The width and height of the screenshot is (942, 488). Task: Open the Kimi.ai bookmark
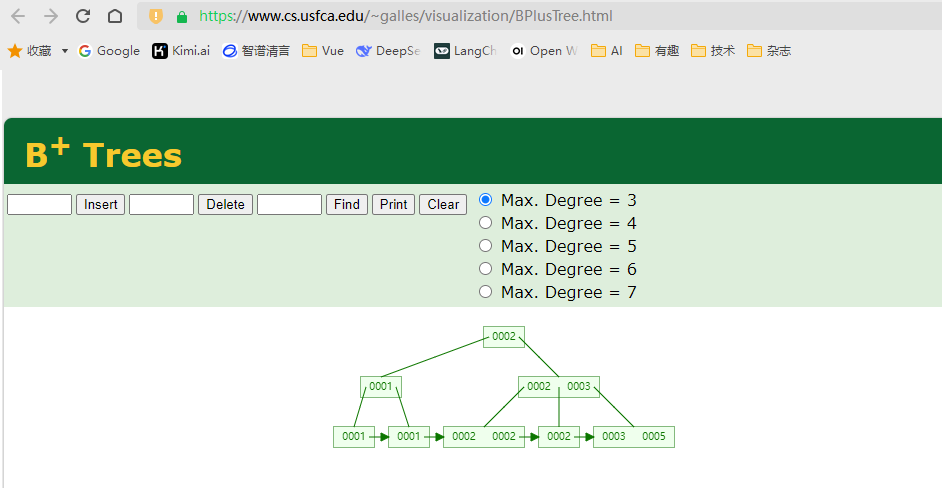[181, 51]
